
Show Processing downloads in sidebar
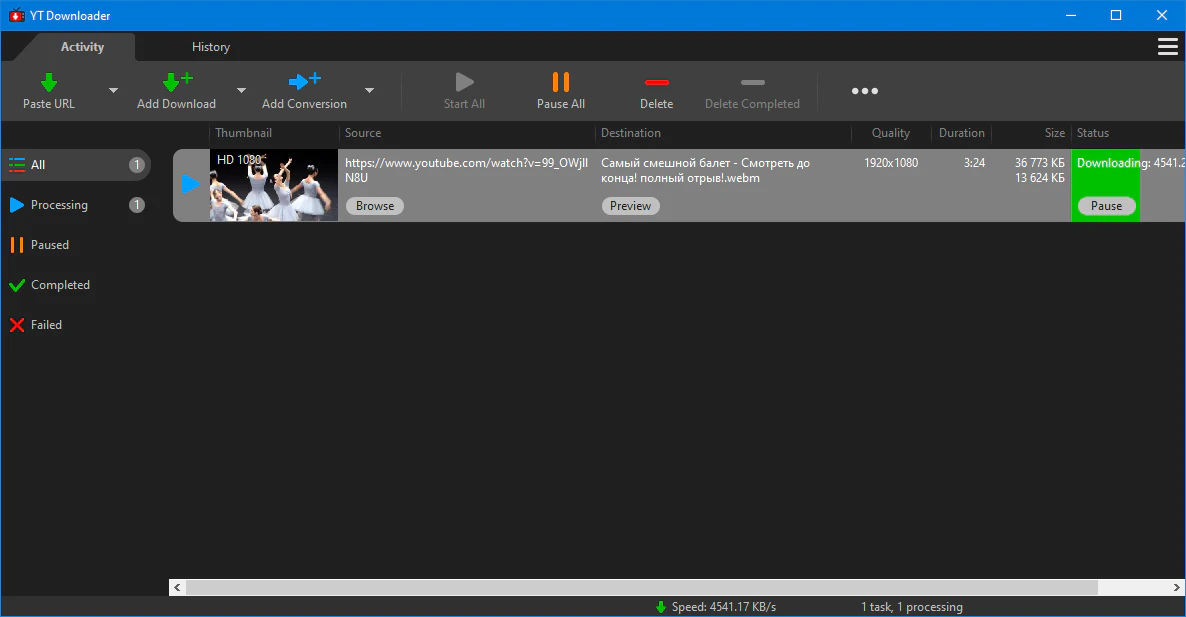[x=59, y=205]
